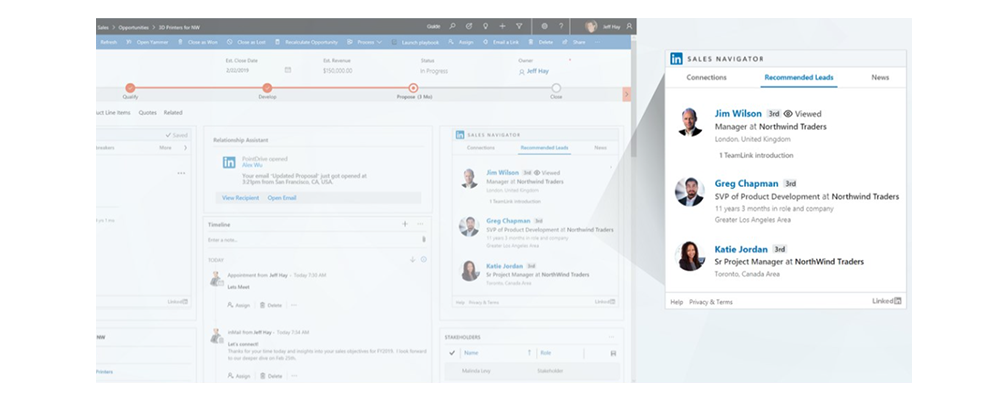
Task: Open the lightbulb assistant icon in top bar
Action: pyautogui.click(x=485, y=26)
